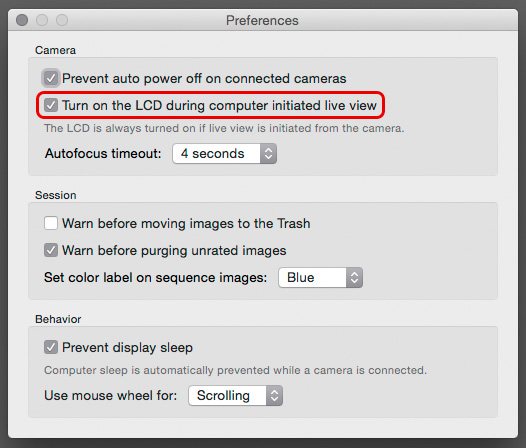Uncheck Prevent auto power off on connected cameras checkbox
Image resolution: width=526 pixels, height=448 pixels.
[x=51, y=79]
